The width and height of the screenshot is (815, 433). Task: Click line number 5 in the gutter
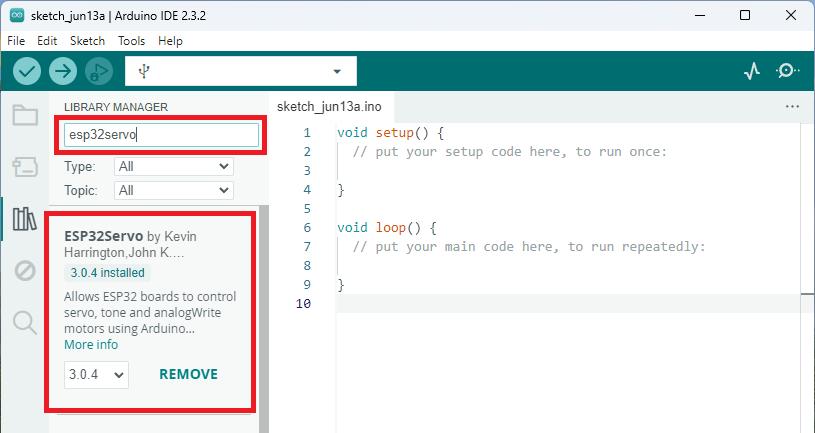tap(307, 208)
